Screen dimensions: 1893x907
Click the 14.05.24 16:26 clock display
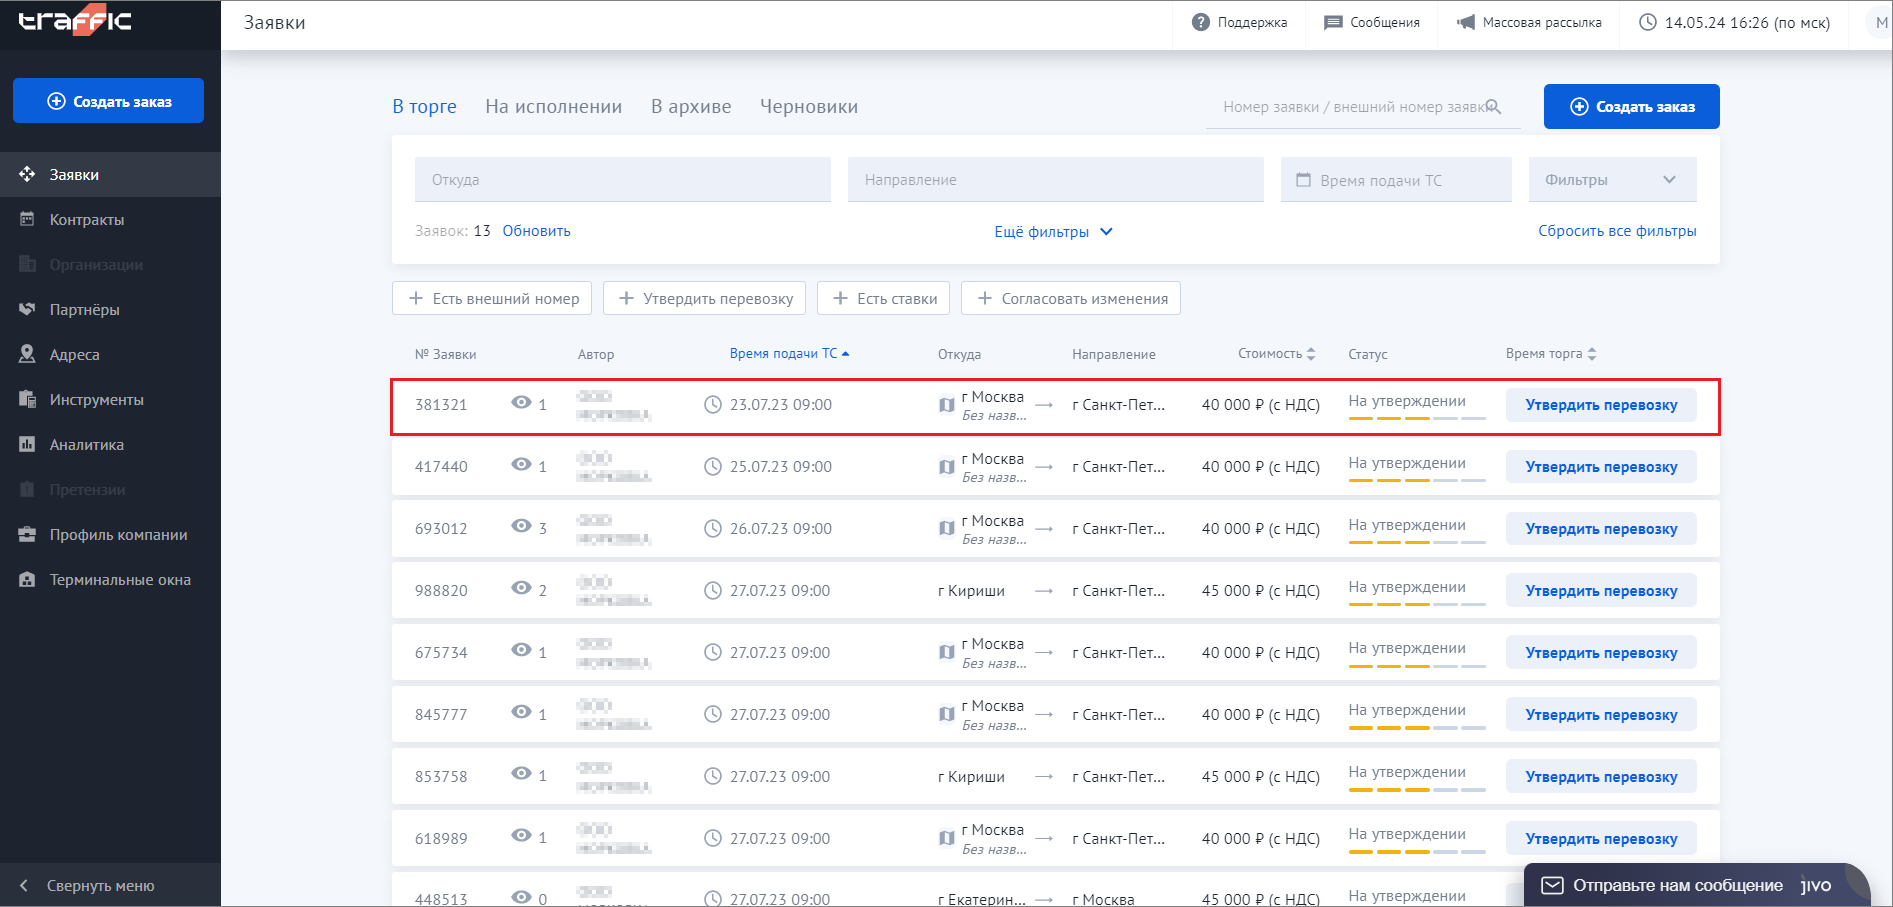coord(1734,22)
